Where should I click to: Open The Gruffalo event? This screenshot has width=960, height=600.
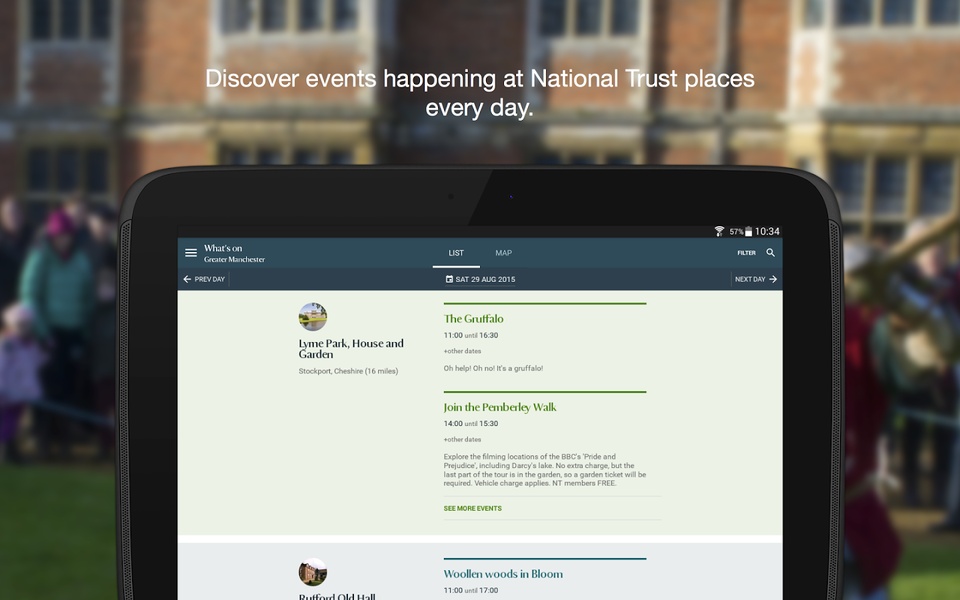click(473, 318)
